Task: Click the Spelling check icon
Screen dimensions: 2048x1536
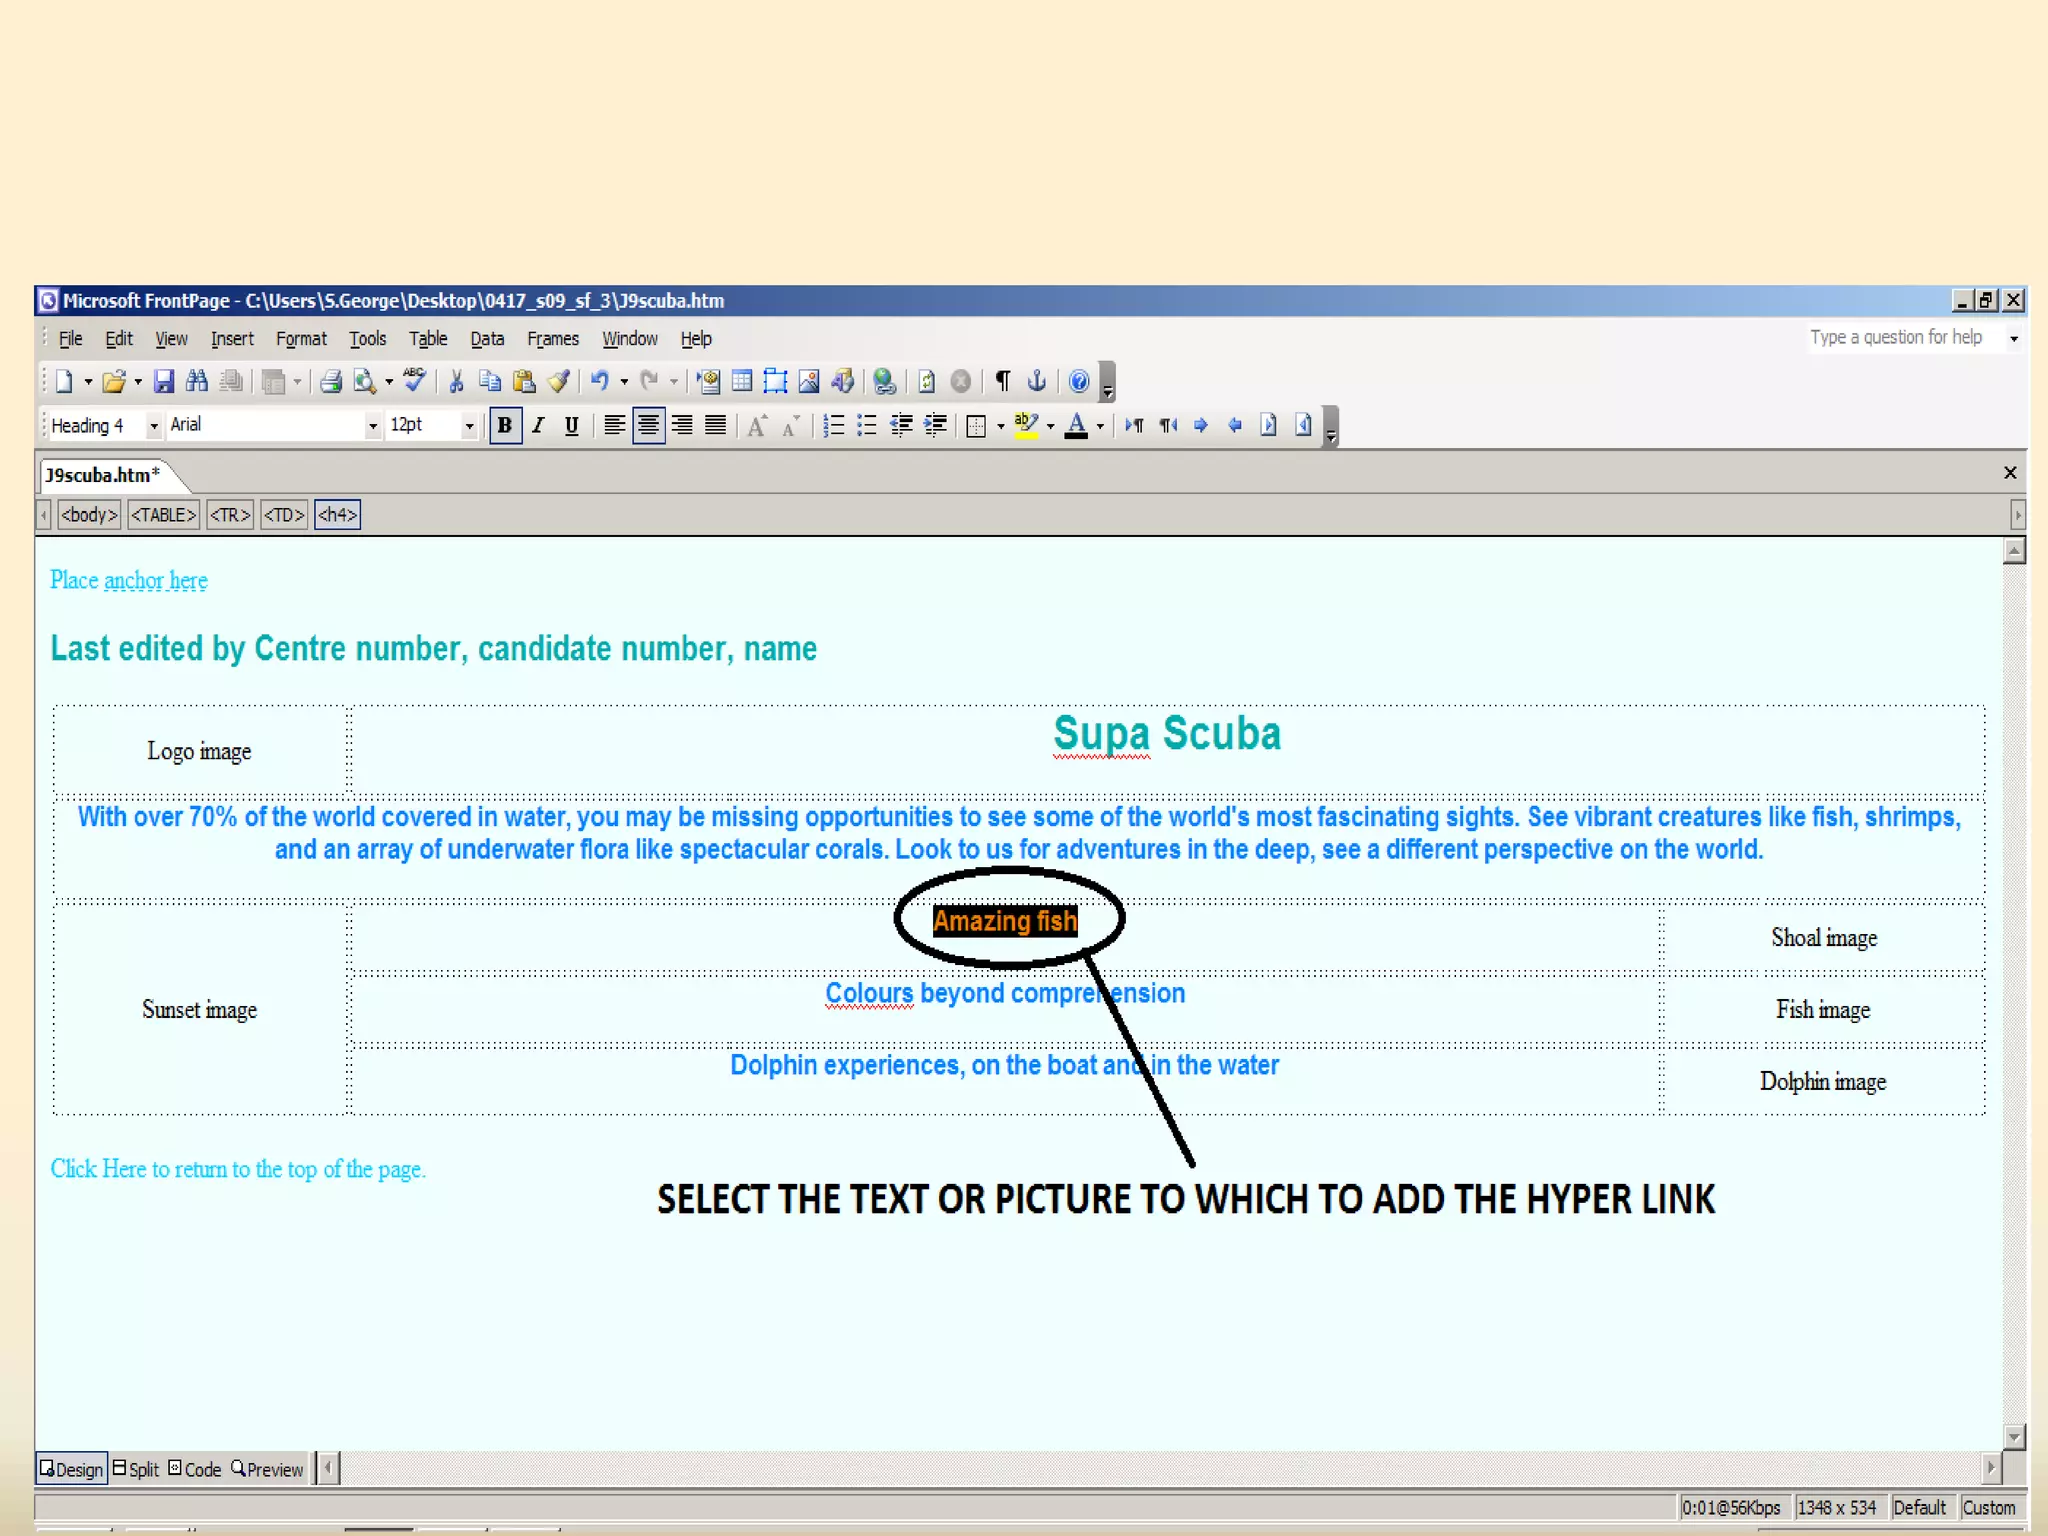Action: 413,381
